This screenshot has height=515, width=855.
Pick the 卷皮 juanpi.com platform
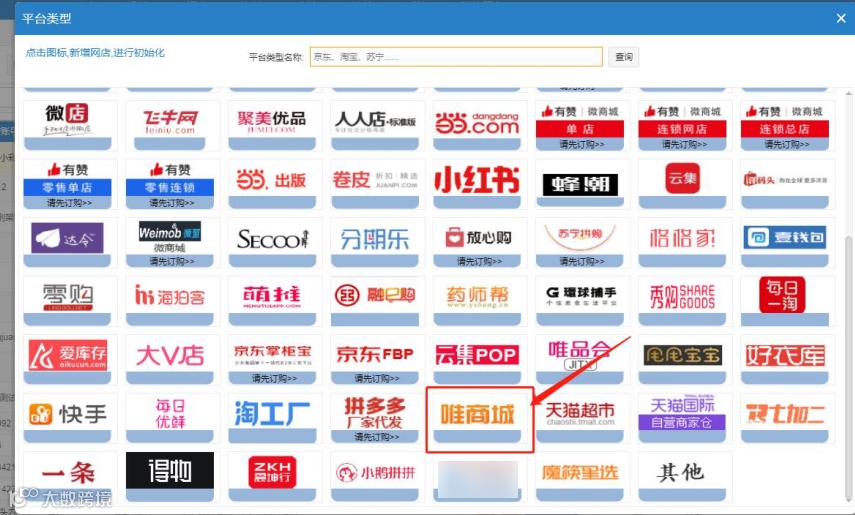point(375,184)
